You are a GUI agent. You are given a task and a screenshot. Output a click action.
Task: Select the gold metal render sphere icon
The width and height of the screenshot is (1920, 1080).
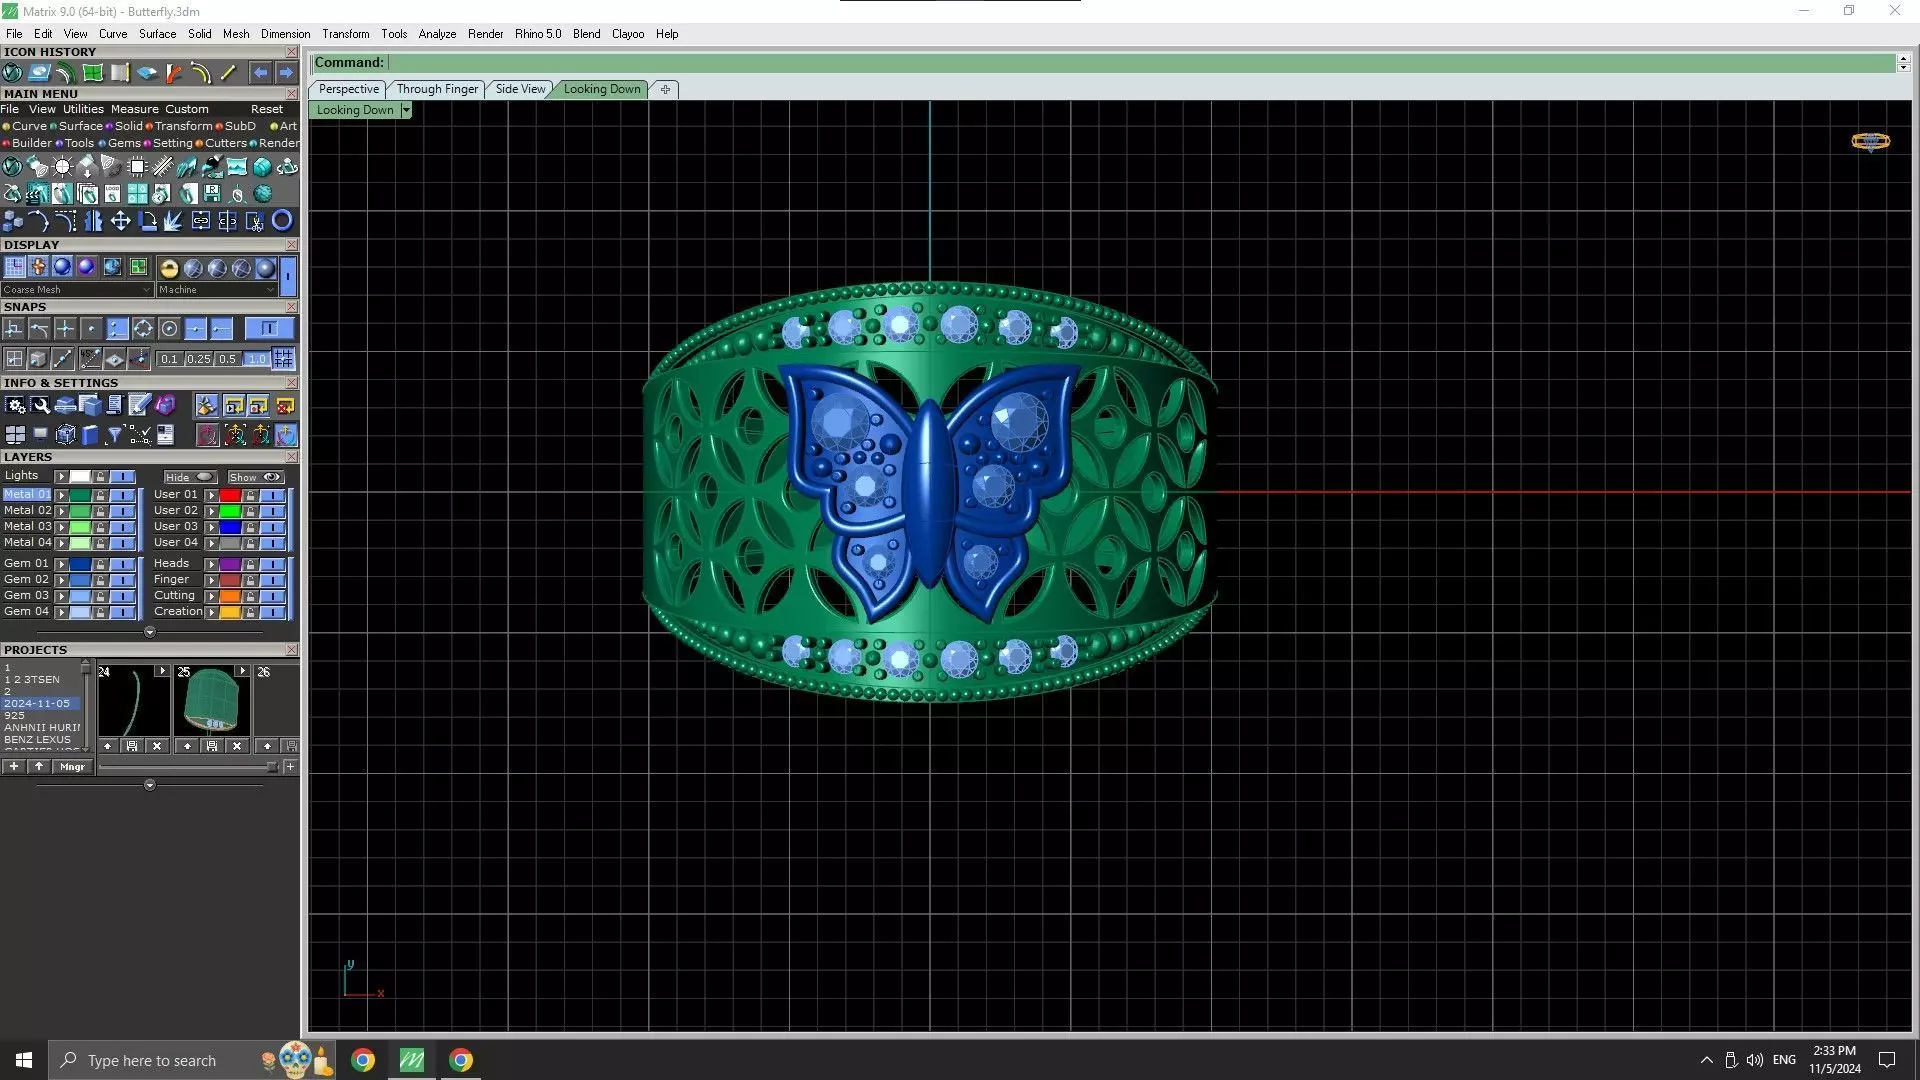(168, 268)
